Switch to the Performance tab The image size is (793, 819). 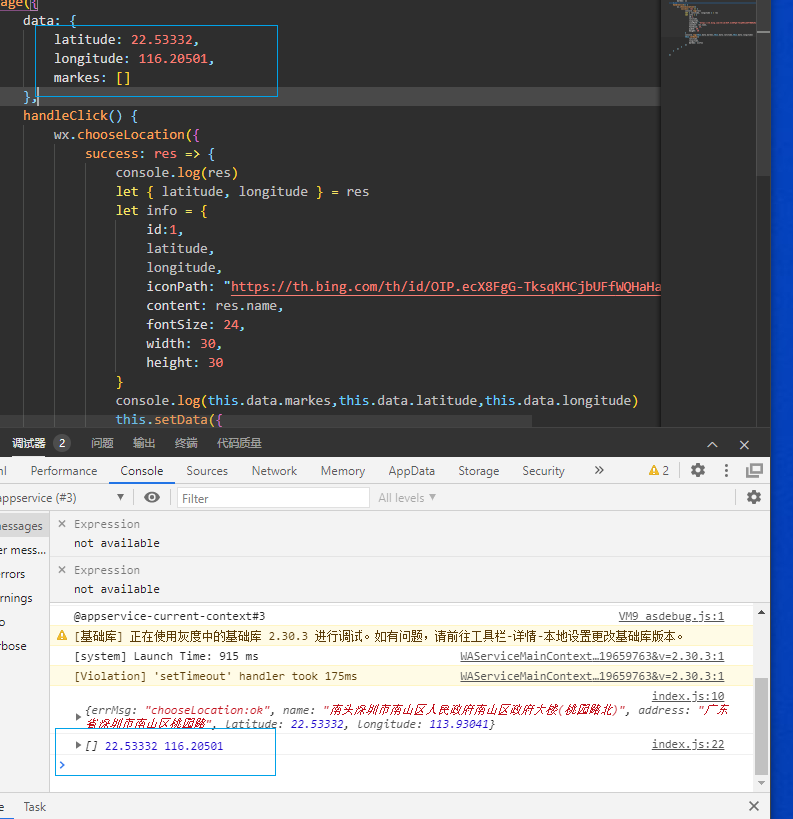[x=64, y=471]
